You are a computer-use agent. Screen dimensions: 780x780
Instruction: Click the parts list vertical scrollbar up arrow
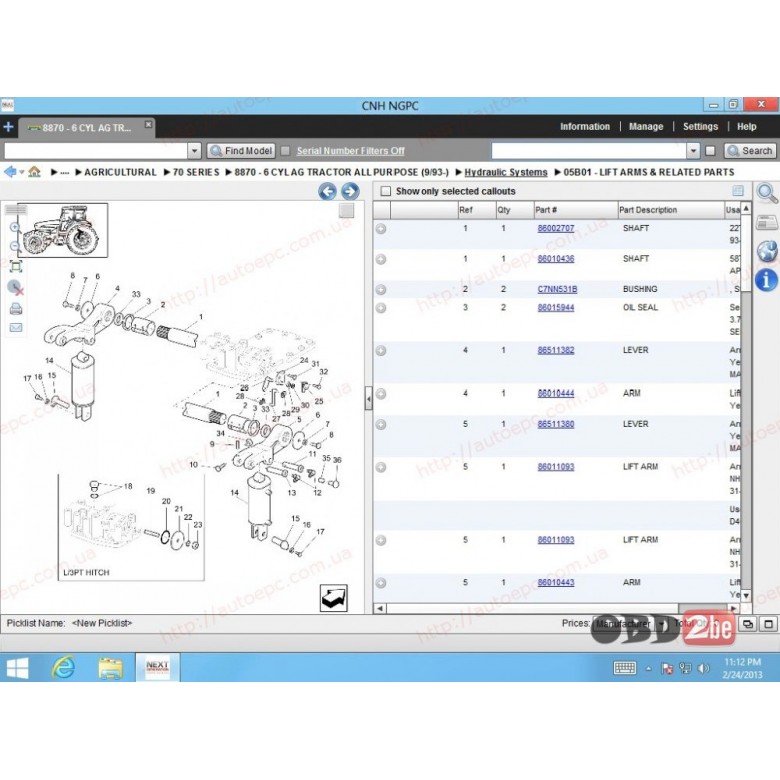click(x=746, y=208)
